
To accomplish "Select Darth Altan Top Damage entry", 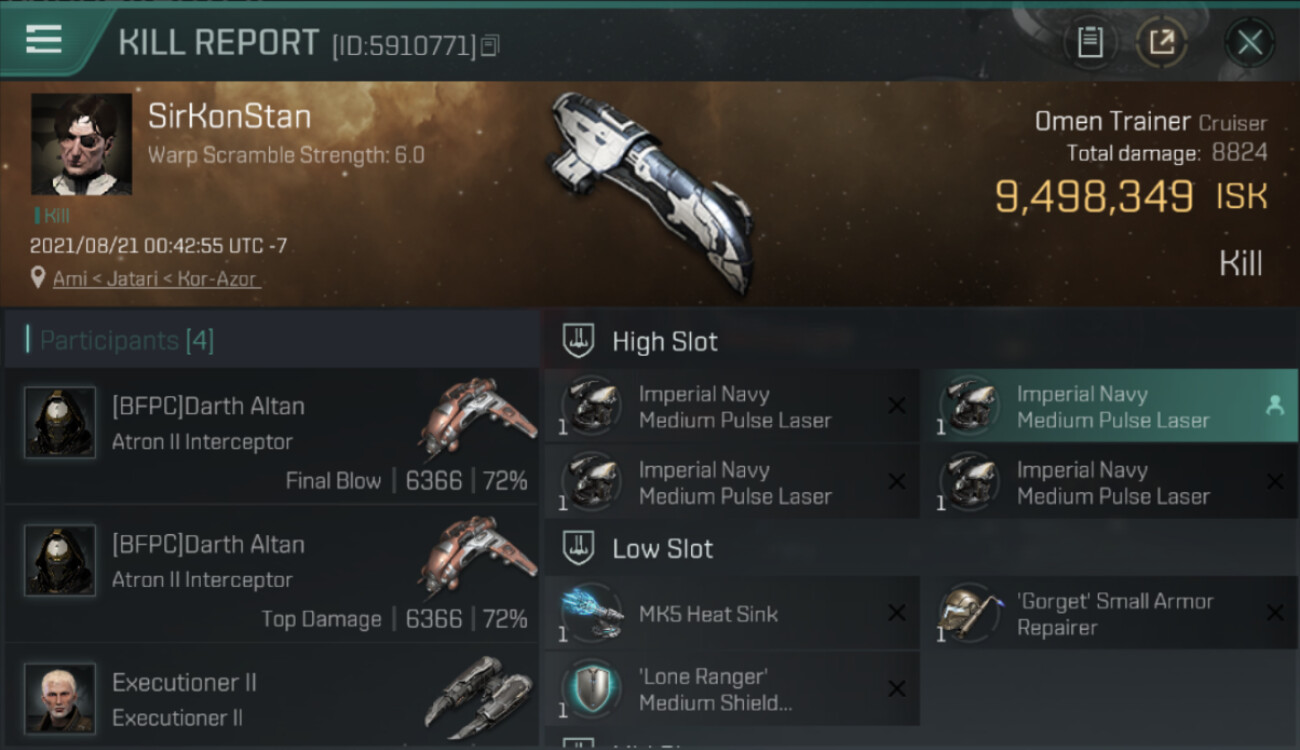I will click(x=272, y=575).
